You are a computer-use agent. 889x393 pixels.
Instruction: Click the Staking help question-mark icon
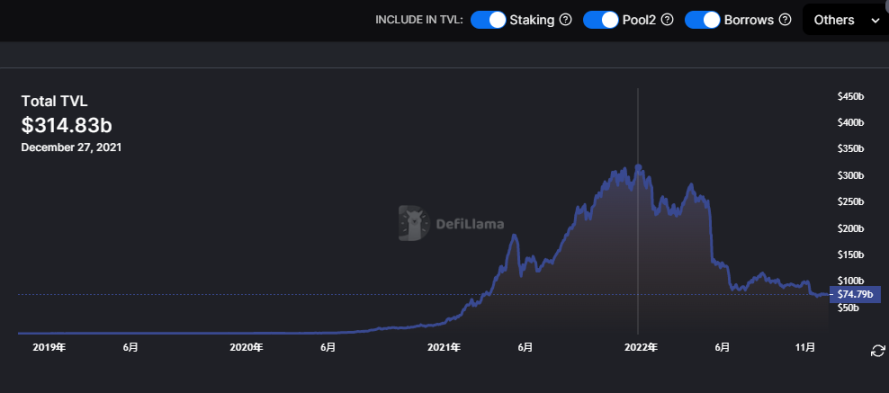(565, 20)
